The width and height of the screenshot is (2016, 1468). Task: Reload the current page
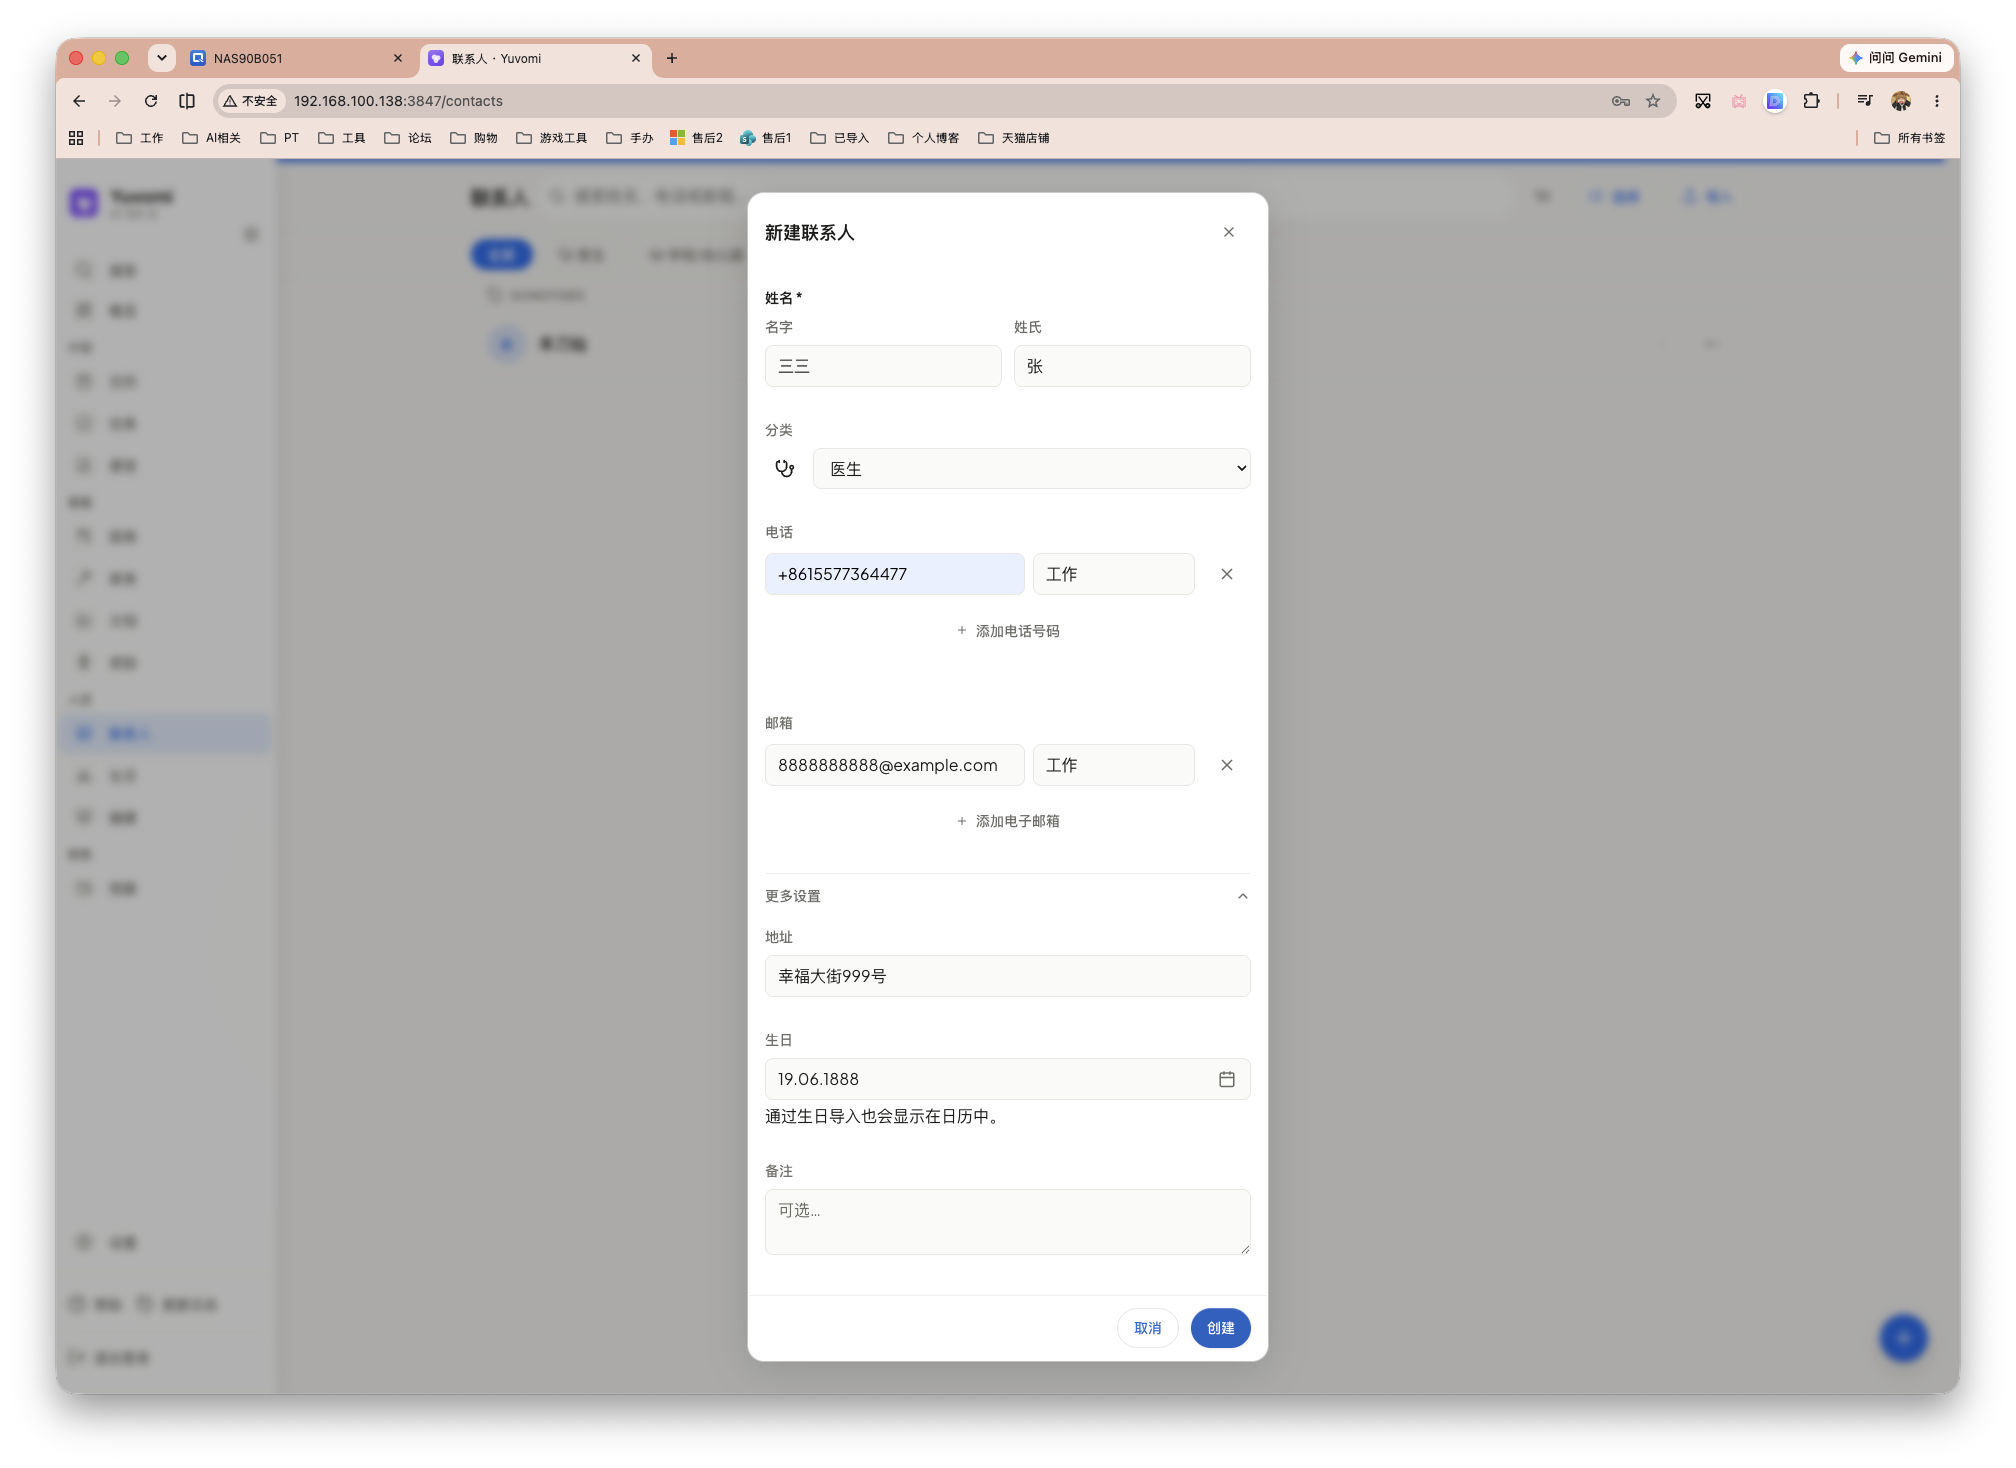[151, 101]
